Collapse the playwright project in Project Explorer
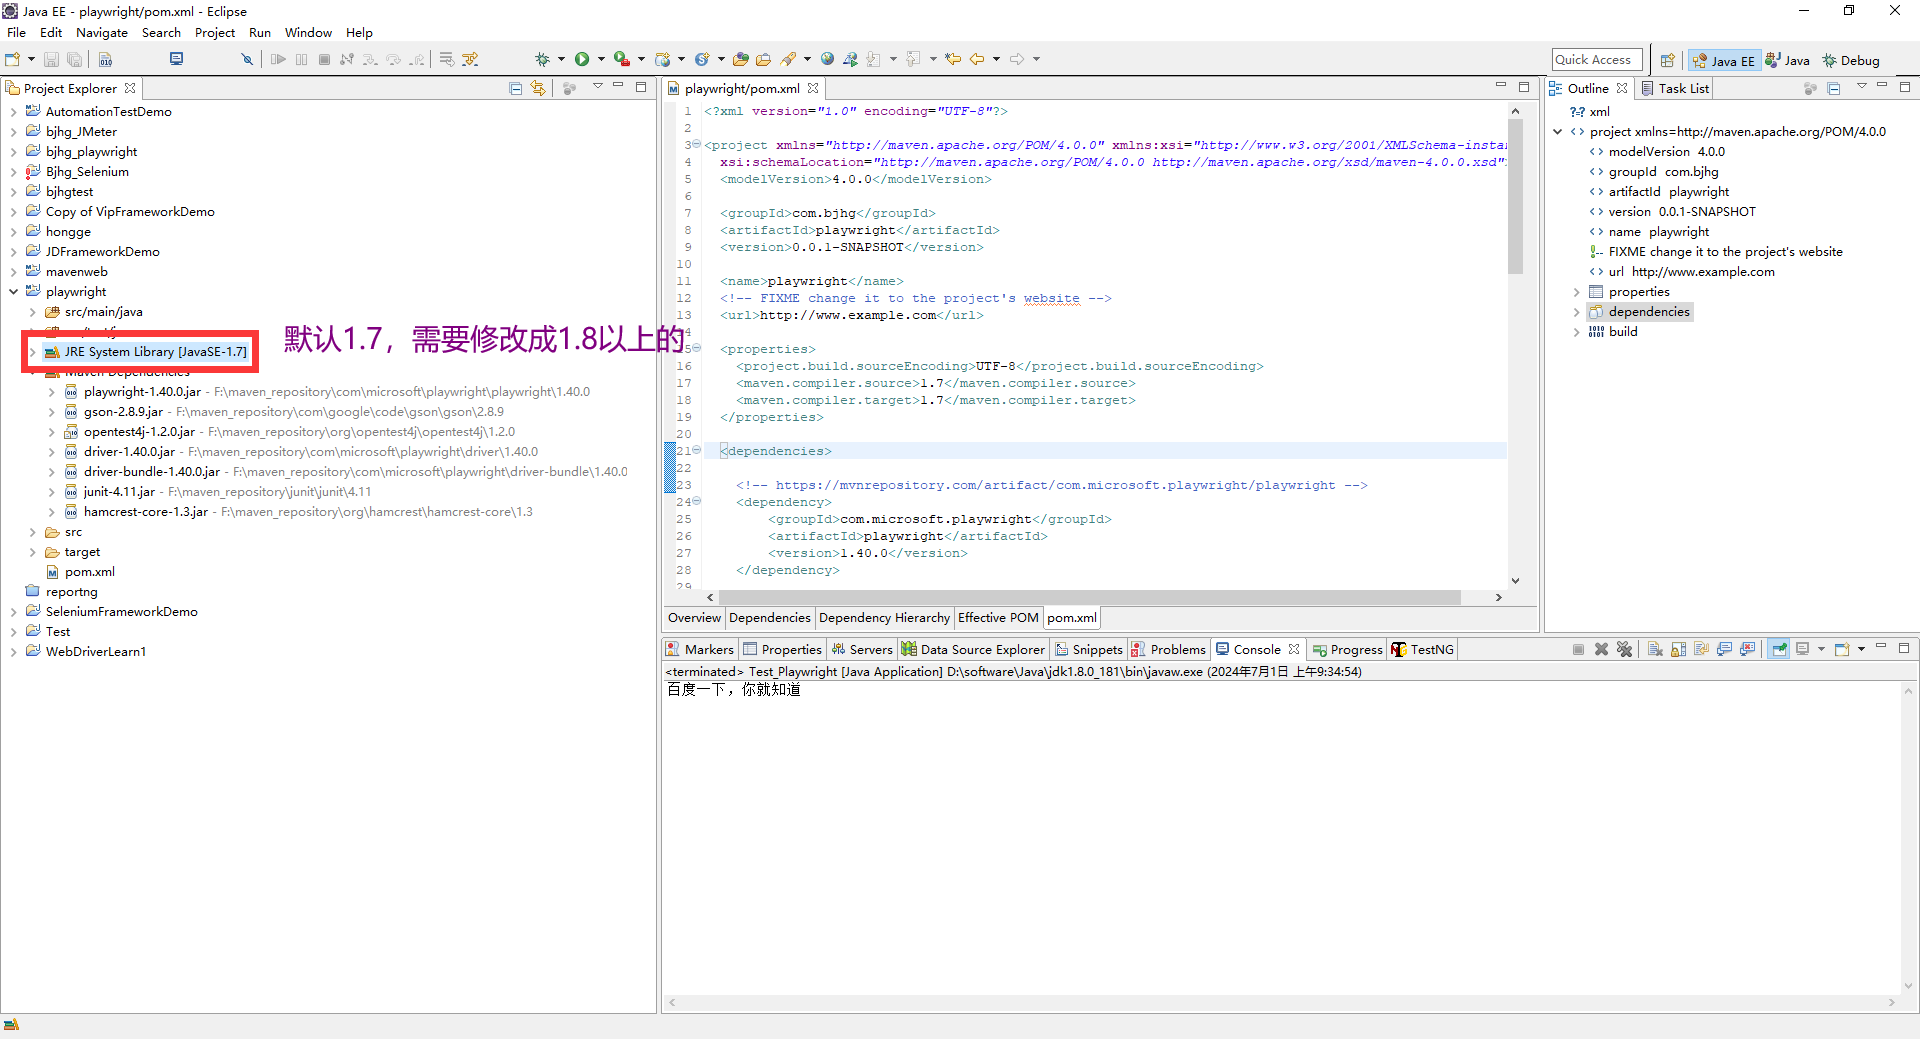1920x1039 pixels. click(13, 291)
